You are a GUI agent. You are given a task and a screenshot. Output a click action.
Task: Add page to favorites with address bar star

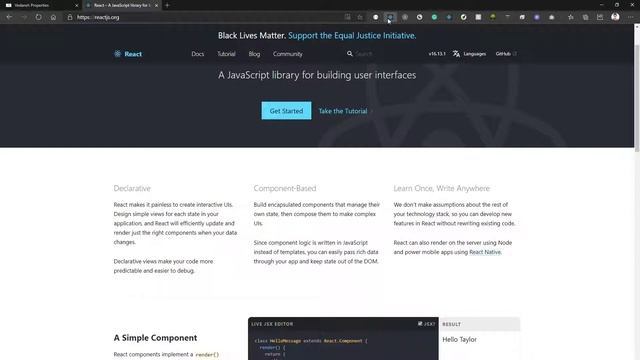click(x=360, y=17)
